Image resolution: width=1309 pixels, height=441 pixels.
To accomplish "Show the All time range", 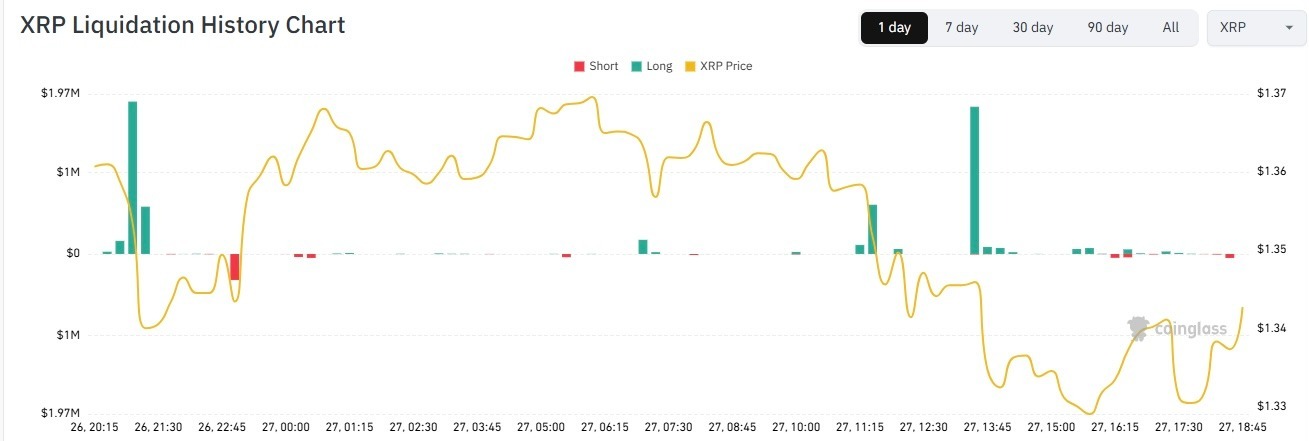I will (1170, 28).
